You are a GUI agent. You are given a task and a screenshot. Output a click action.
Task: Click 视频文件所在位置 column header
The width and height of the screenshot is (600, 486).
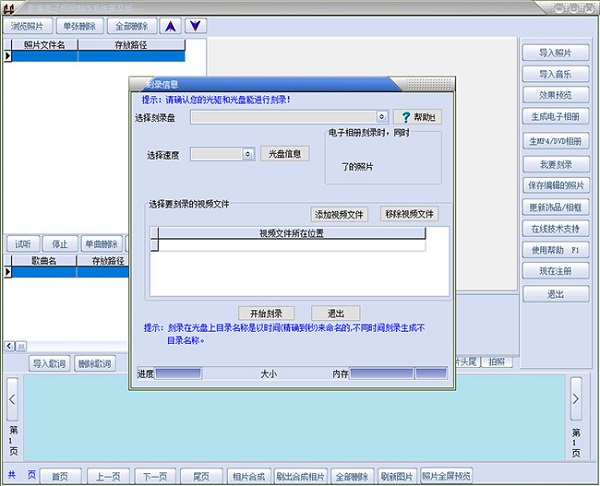(x=292, y=233)
